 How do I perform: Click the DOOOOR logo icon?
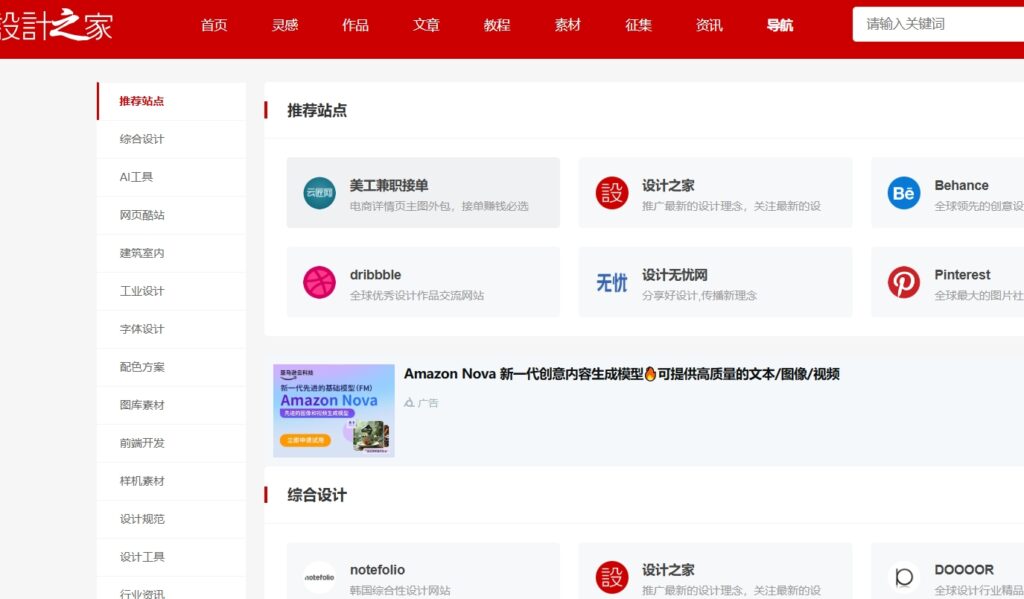pos(904,577)
